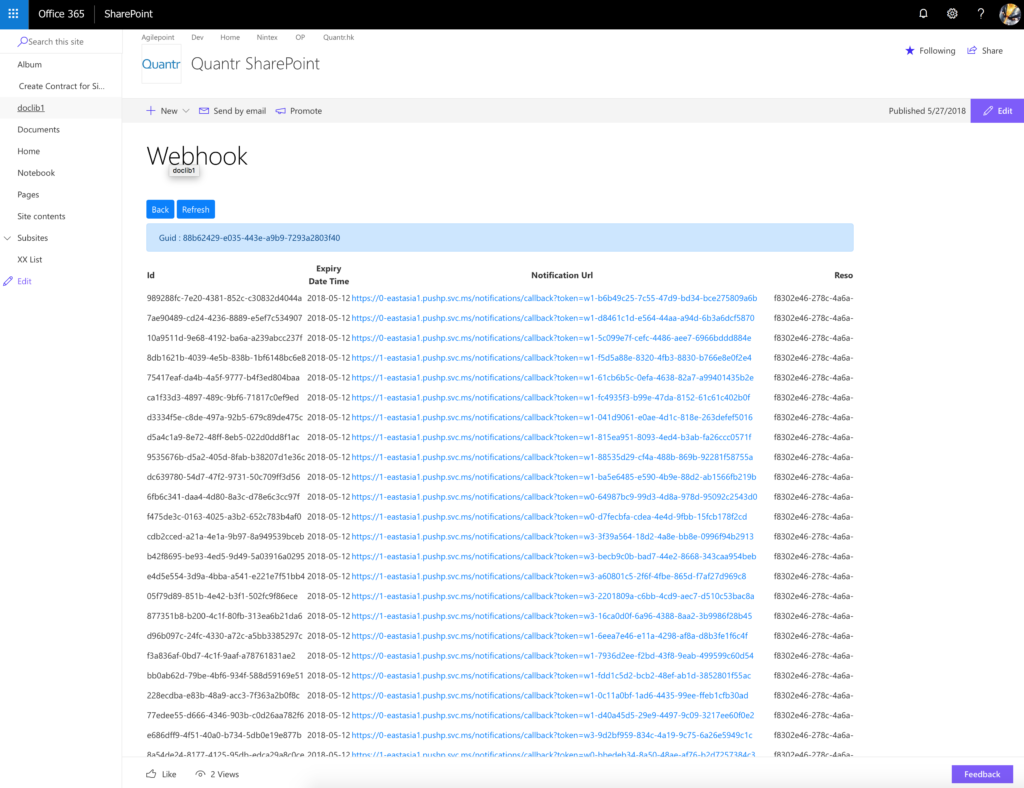This screenshot has width=1024, height=788.
Task: Click the pencil icon in sidebar Edit
Action: 8,281
